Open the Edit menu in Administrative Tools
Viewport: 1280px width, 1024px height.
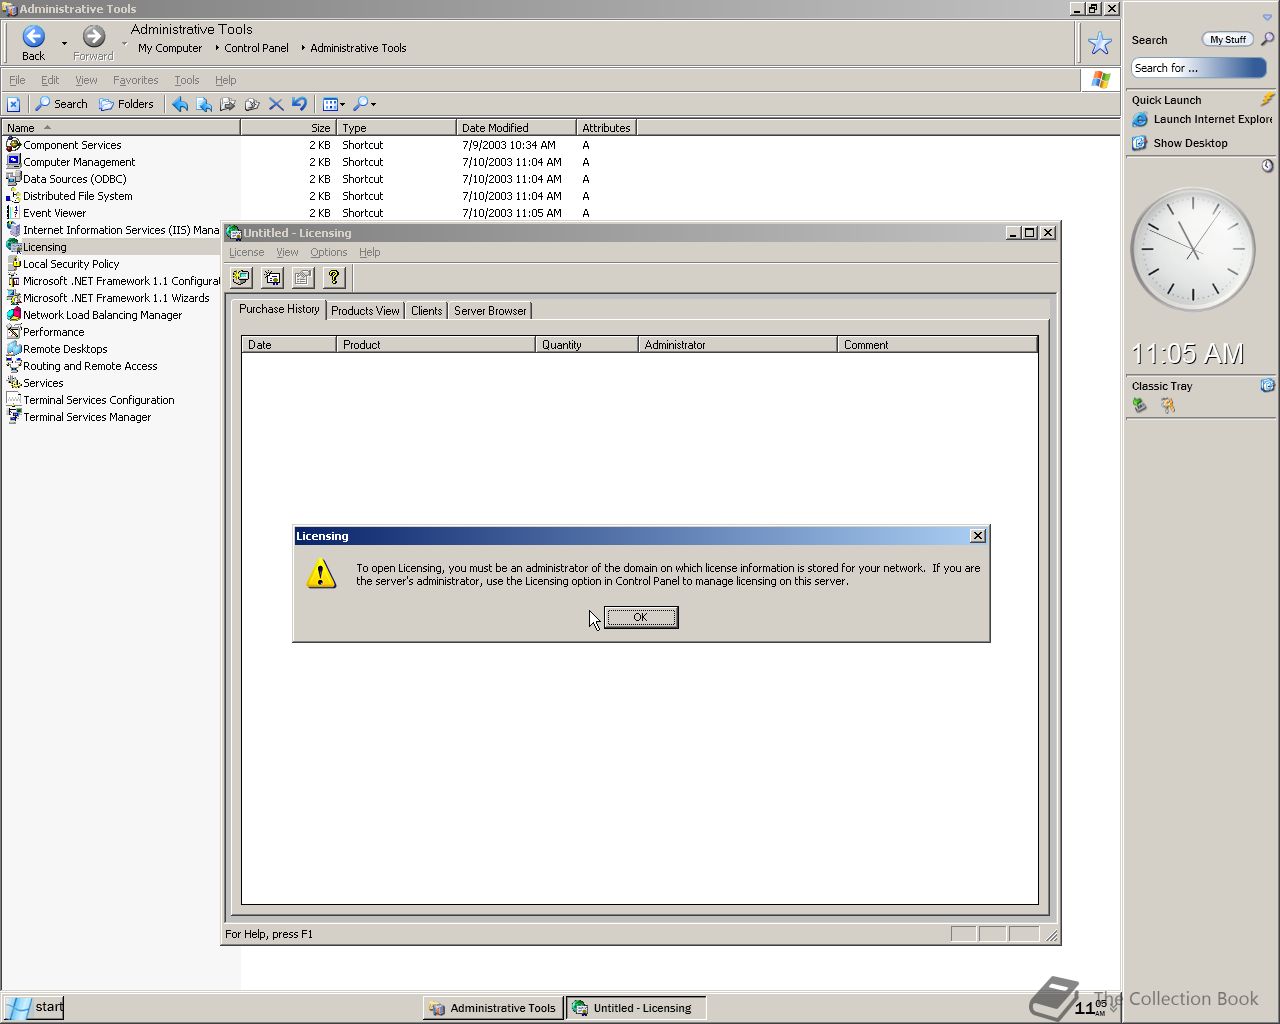(50, 80)
